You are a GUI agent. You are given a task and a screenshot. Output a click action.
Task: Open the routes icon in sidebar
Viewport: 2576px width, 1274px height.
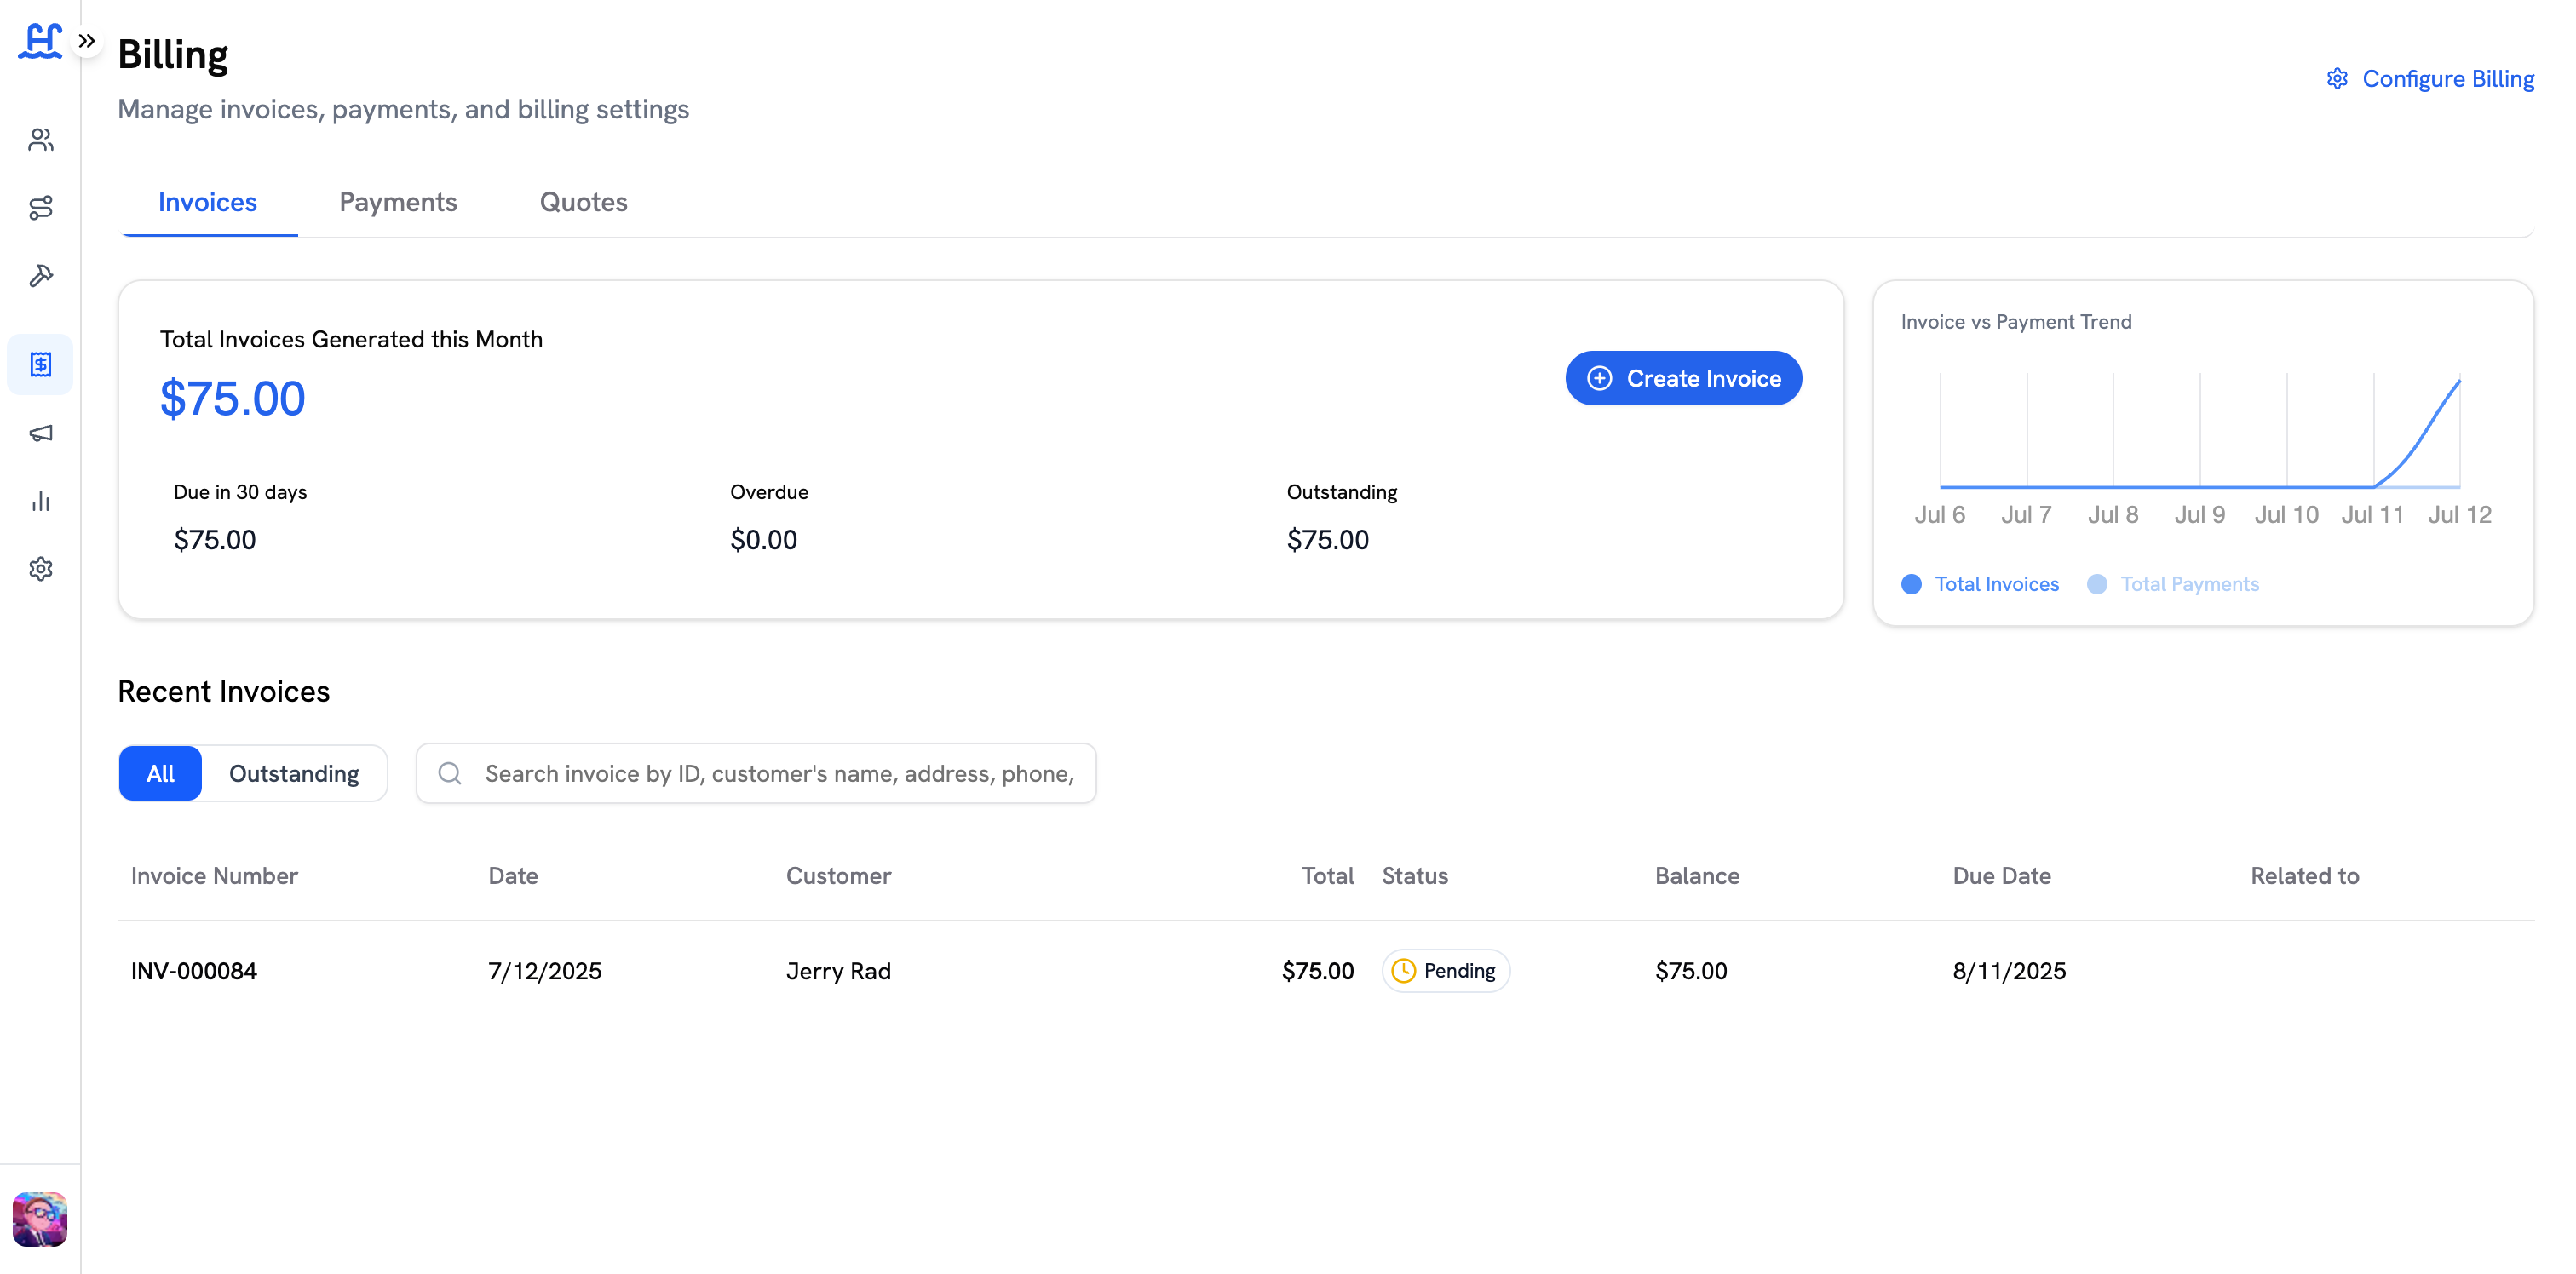coord(41,208)
